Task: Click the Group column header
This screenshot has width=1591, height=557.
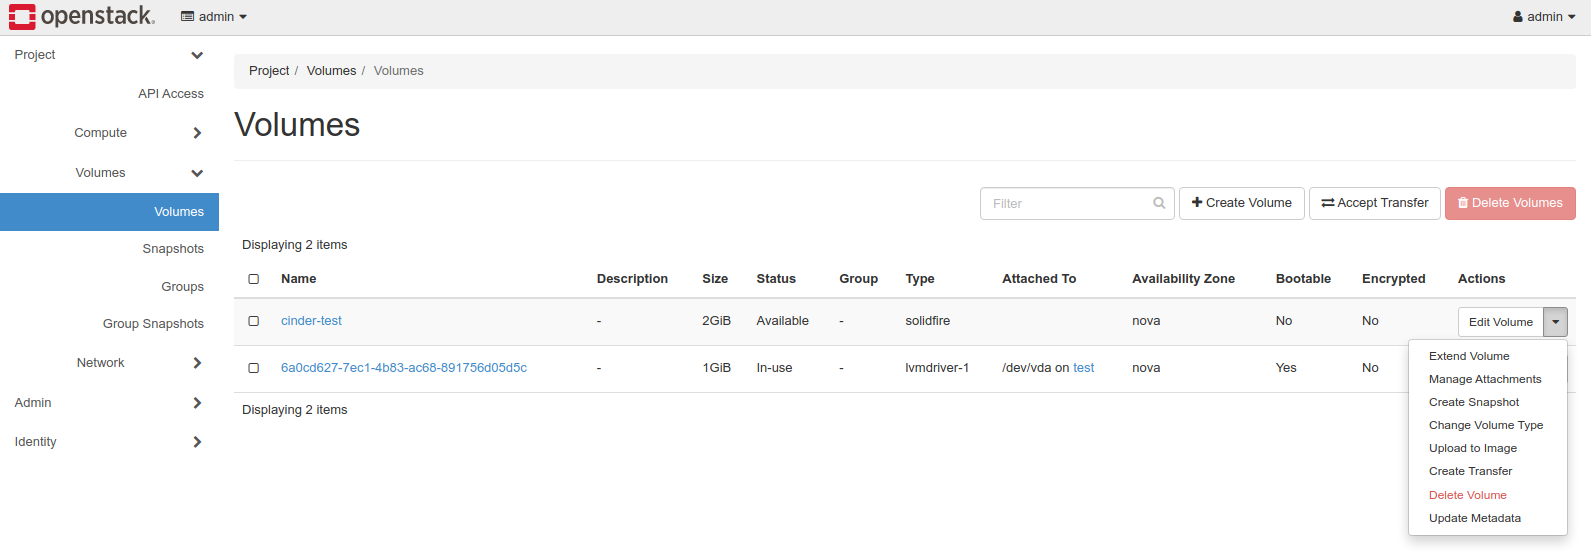Action: coord(858,279)
